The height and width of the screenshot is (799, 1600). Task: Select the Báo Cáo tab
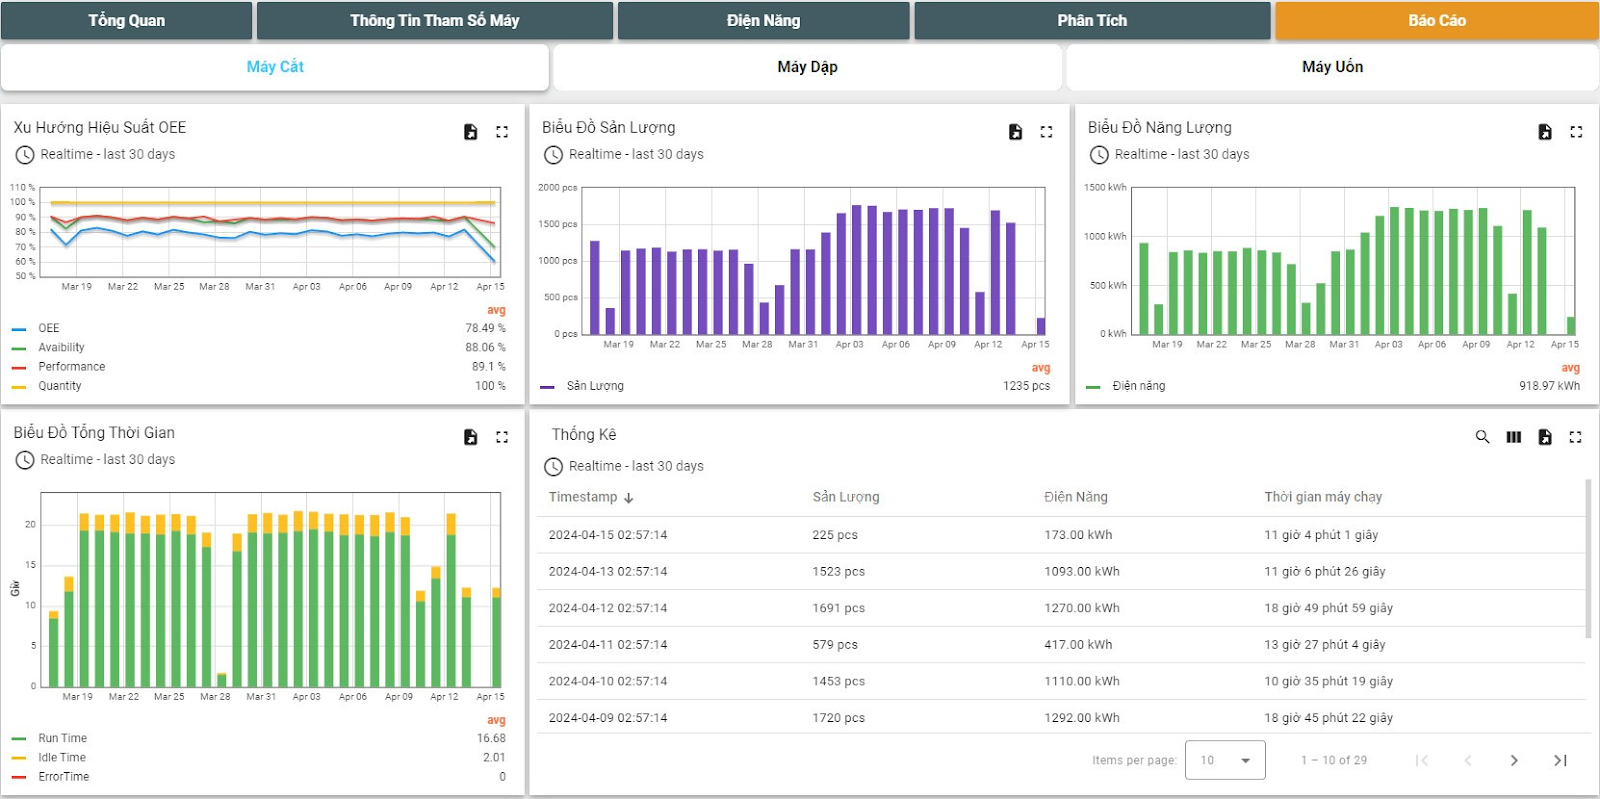pyautogui.click(x=1437, y=20)
